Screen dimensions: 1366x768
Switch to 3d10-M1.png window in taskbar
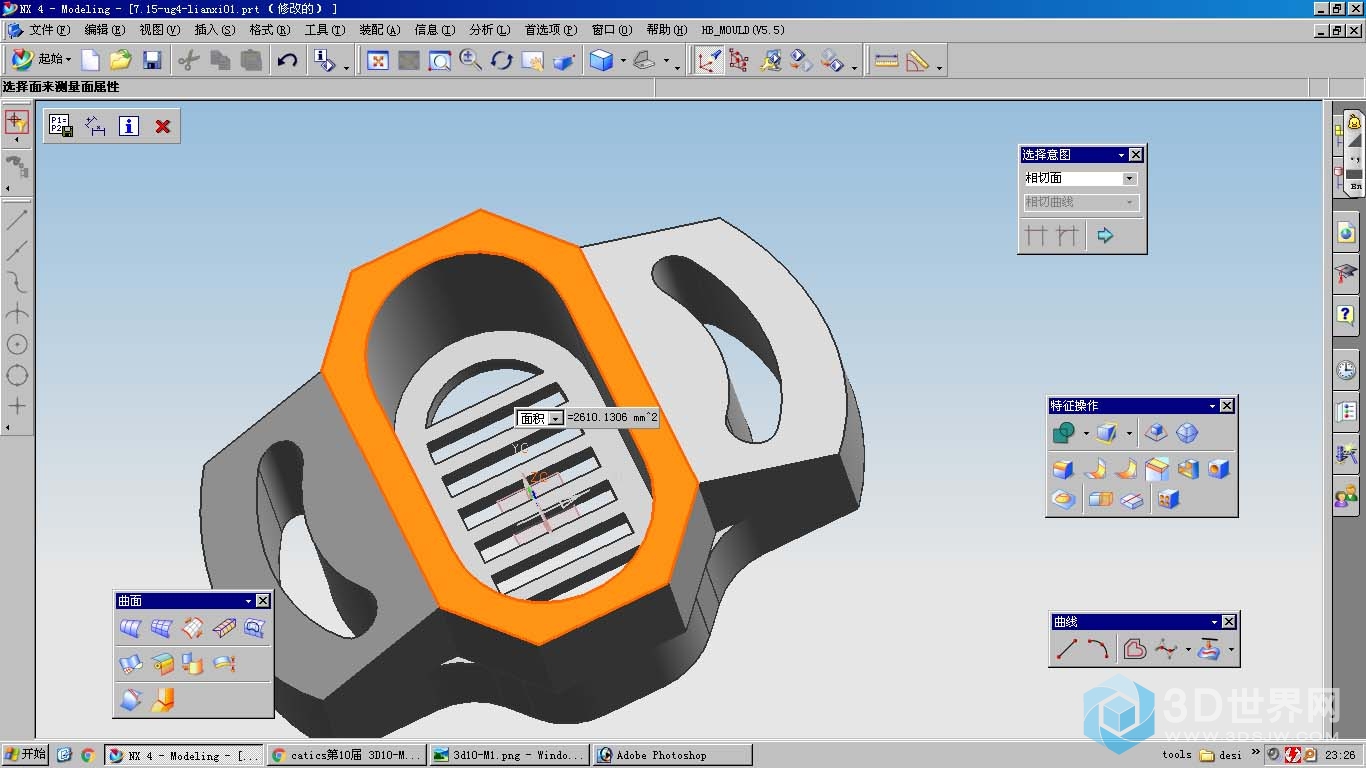click(x=508, y=756)
